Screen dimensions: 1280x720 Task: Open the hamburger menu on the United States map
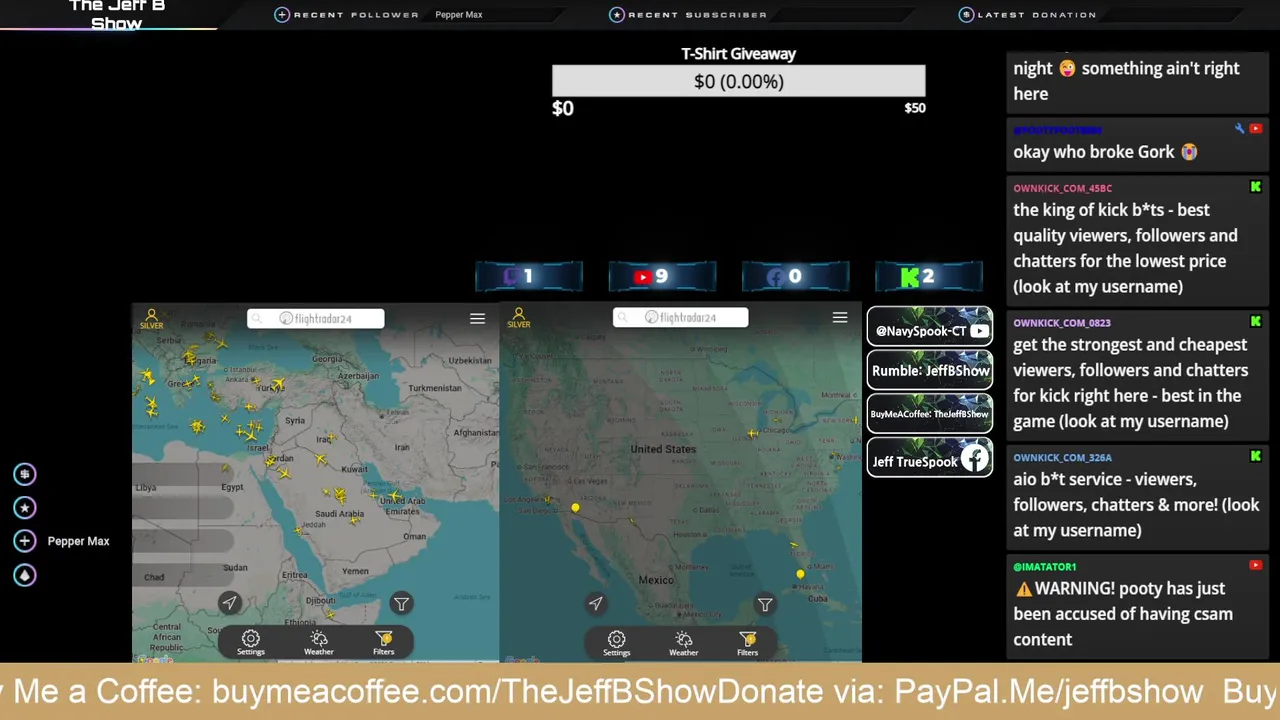pyautogui.click(x=840, y=317)
